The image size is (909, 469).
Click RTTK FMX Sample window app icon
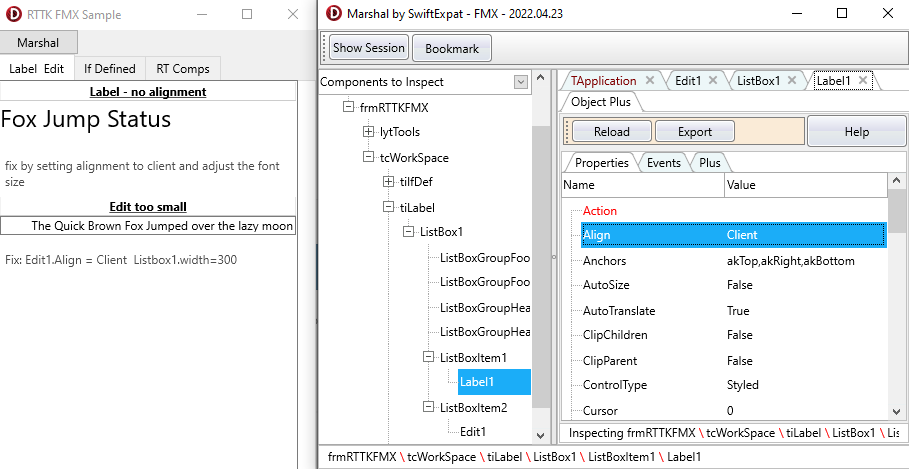point(14,14)
